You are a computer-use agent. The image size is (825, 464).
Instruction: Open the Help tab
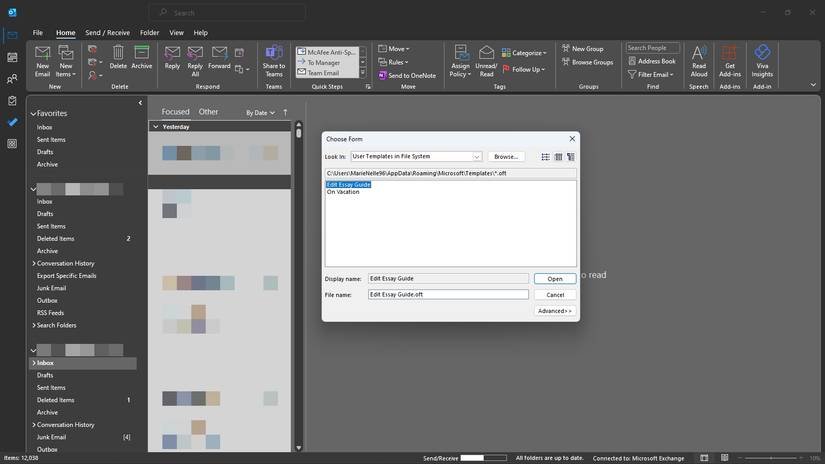point(200,33)
